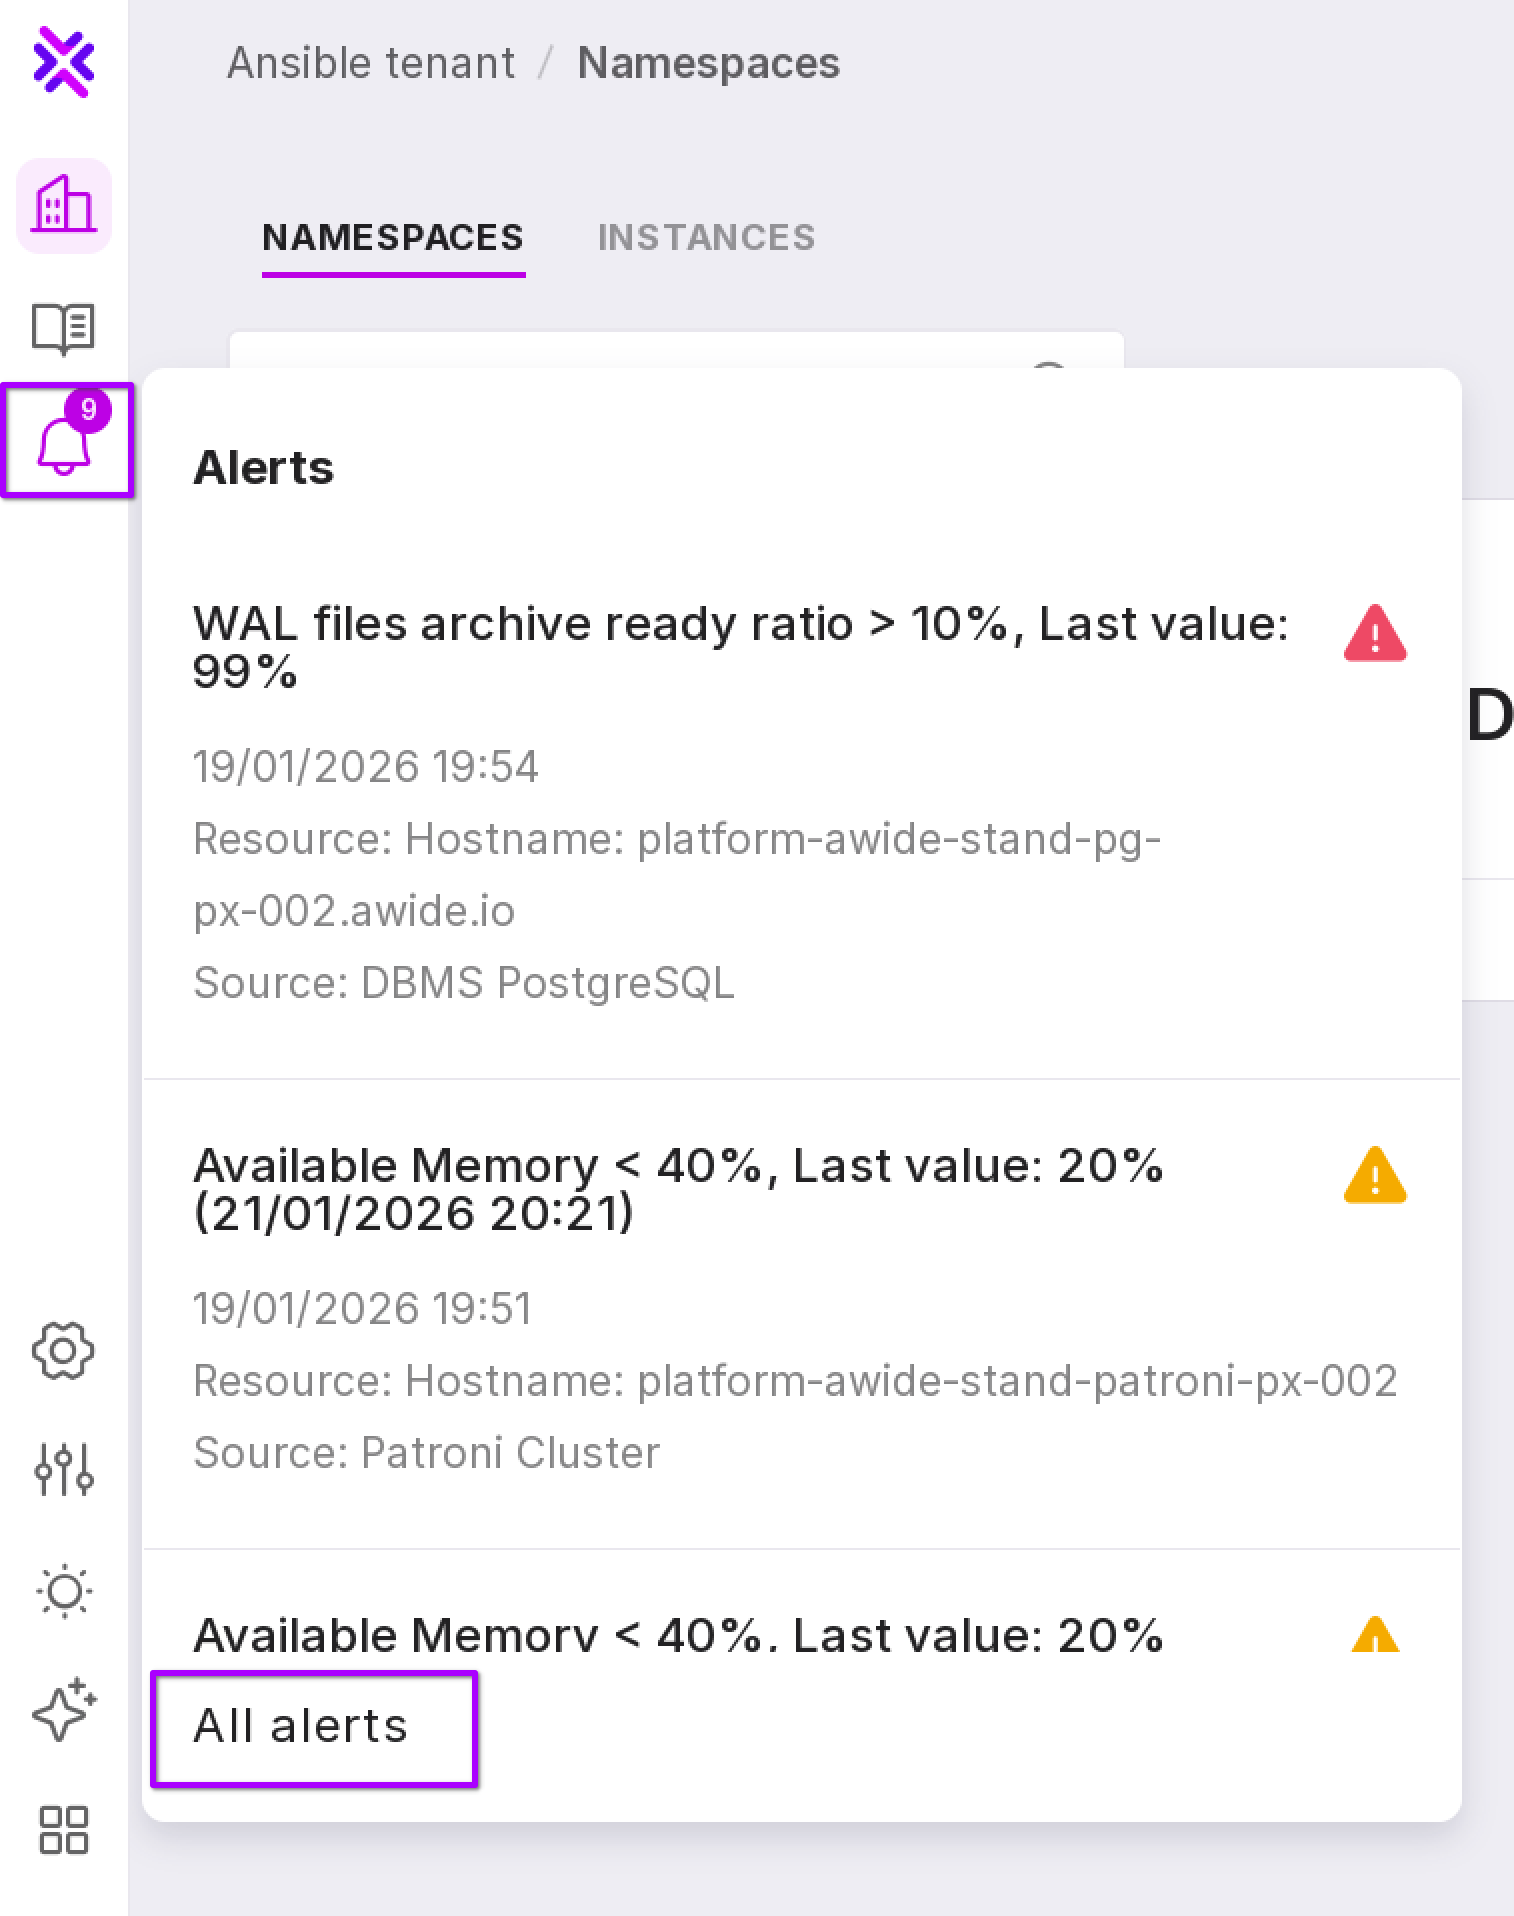The width and height of the screenshot is (1514, 1916).
Task: Click the first orange warning triangle
Action: 1375,1175
